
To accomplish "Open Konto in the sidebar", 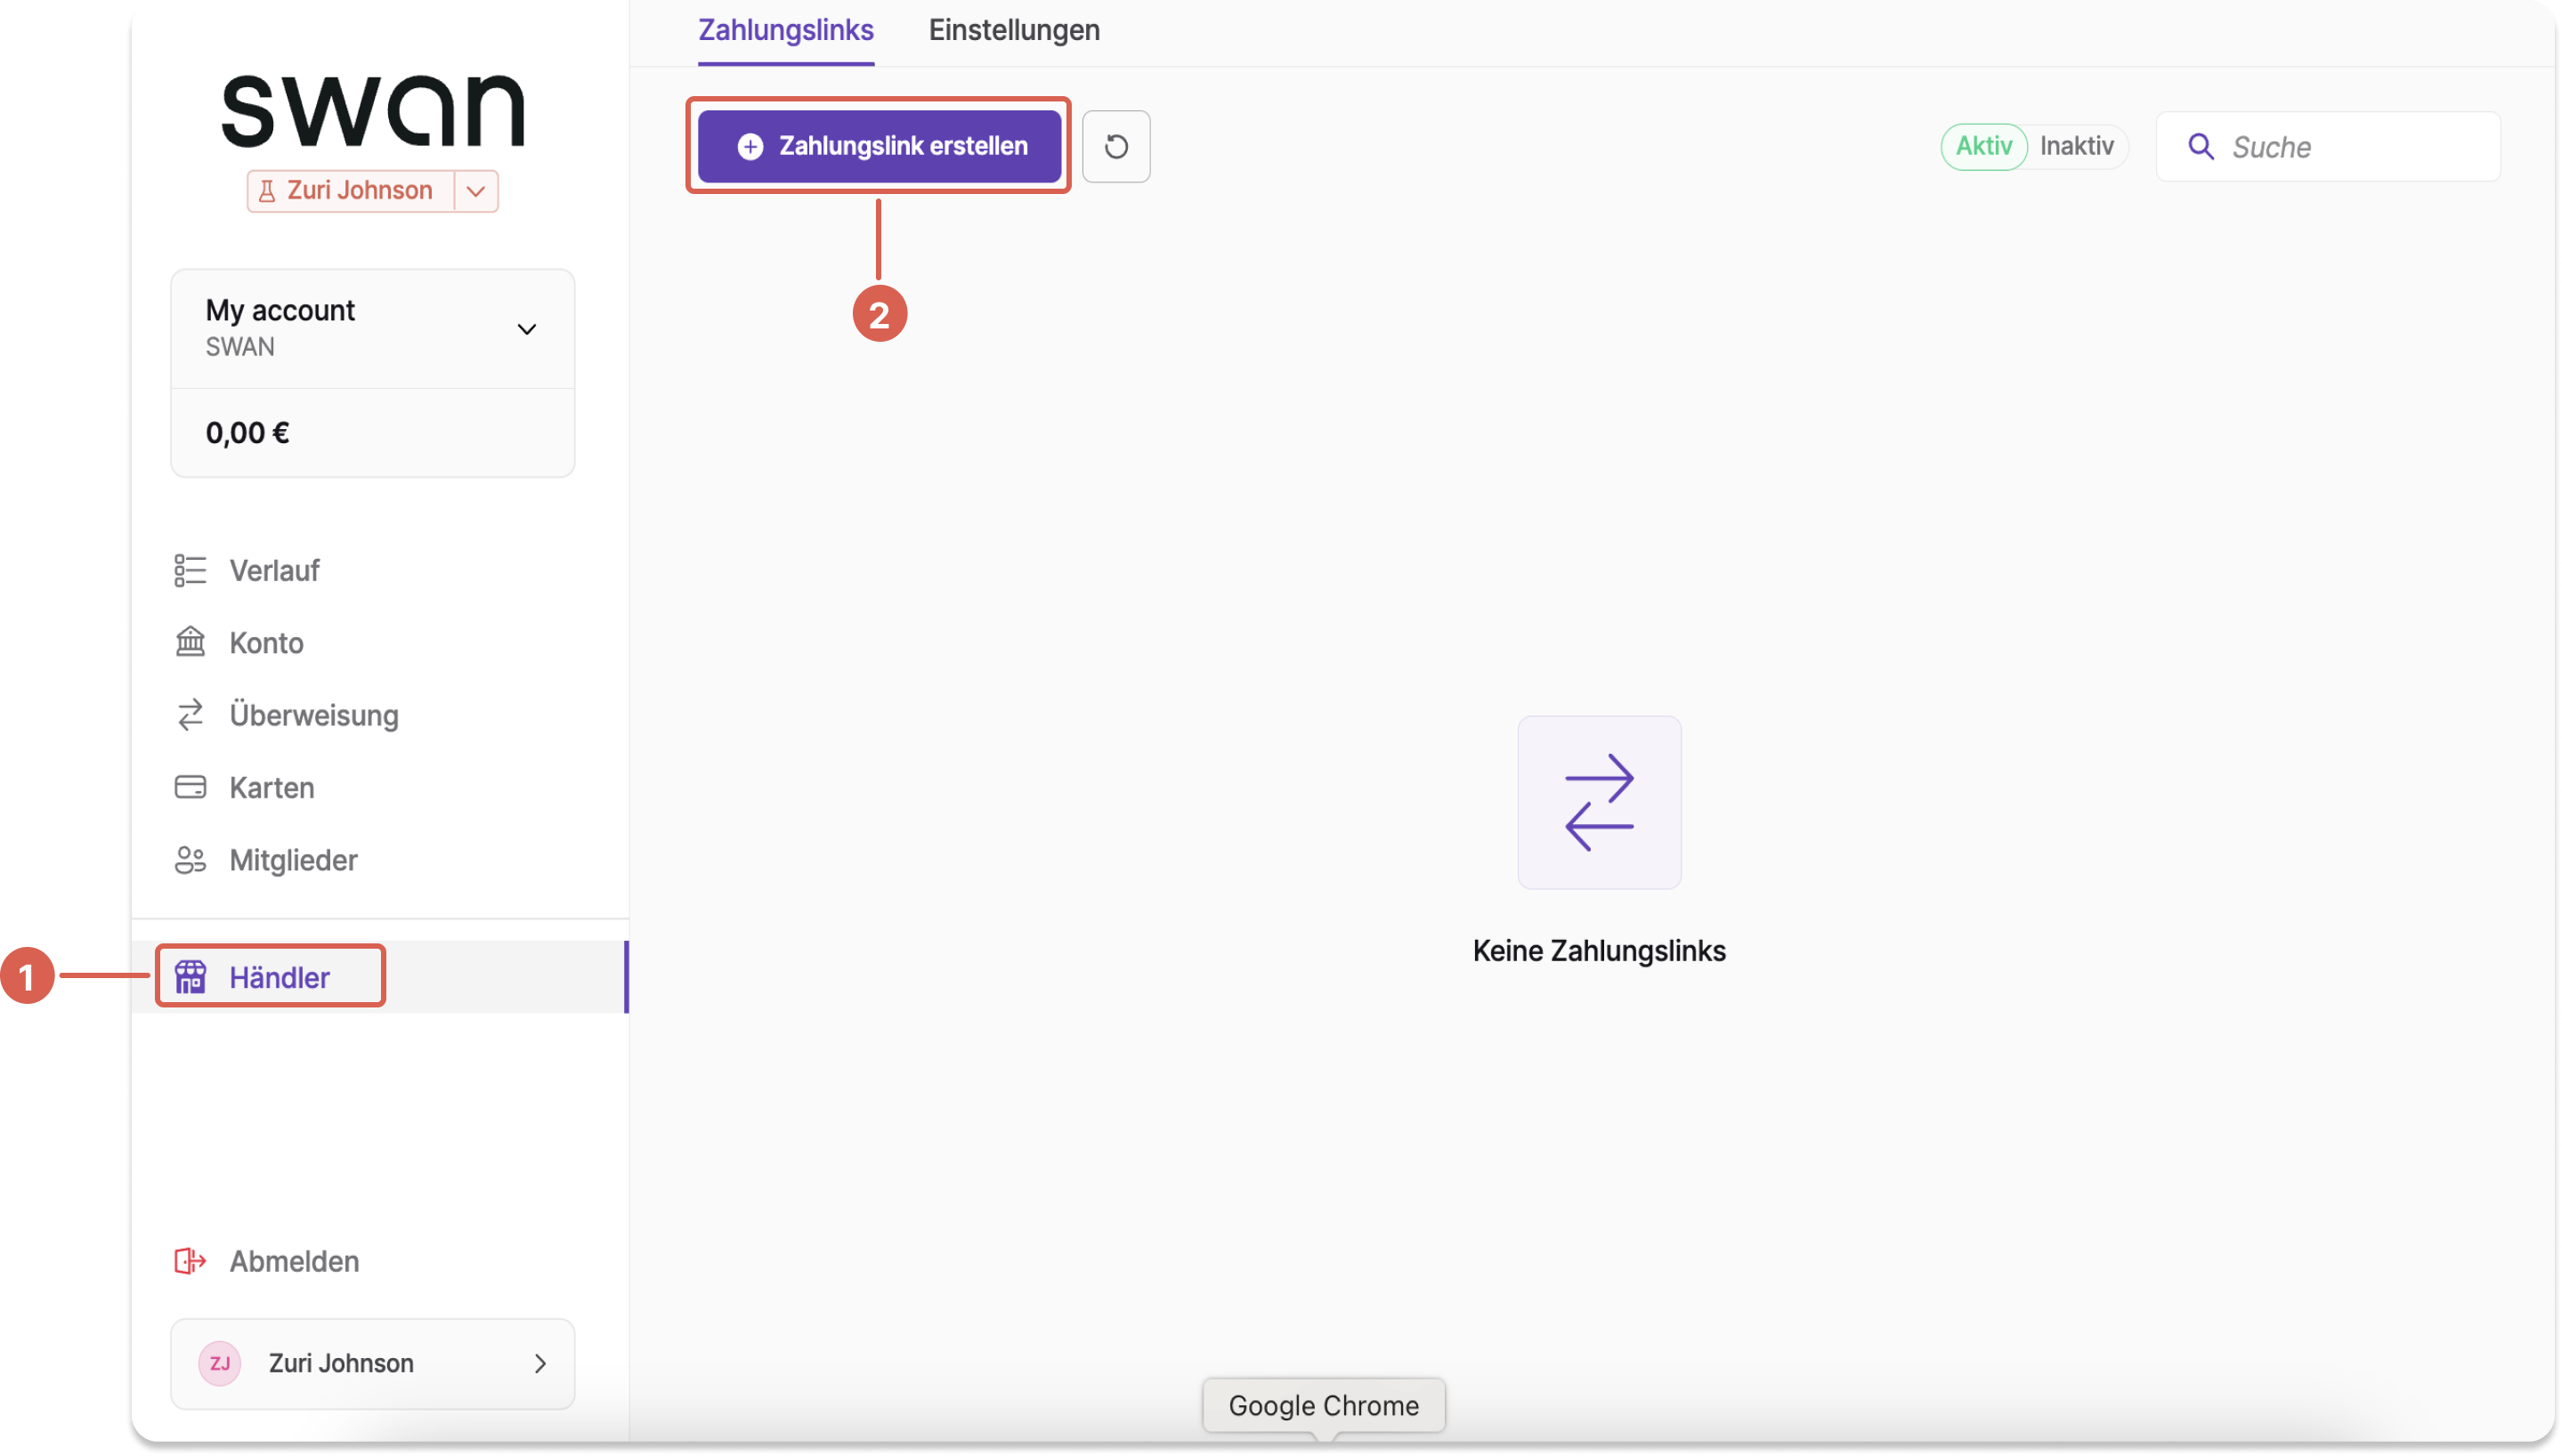I will point(380,642).
